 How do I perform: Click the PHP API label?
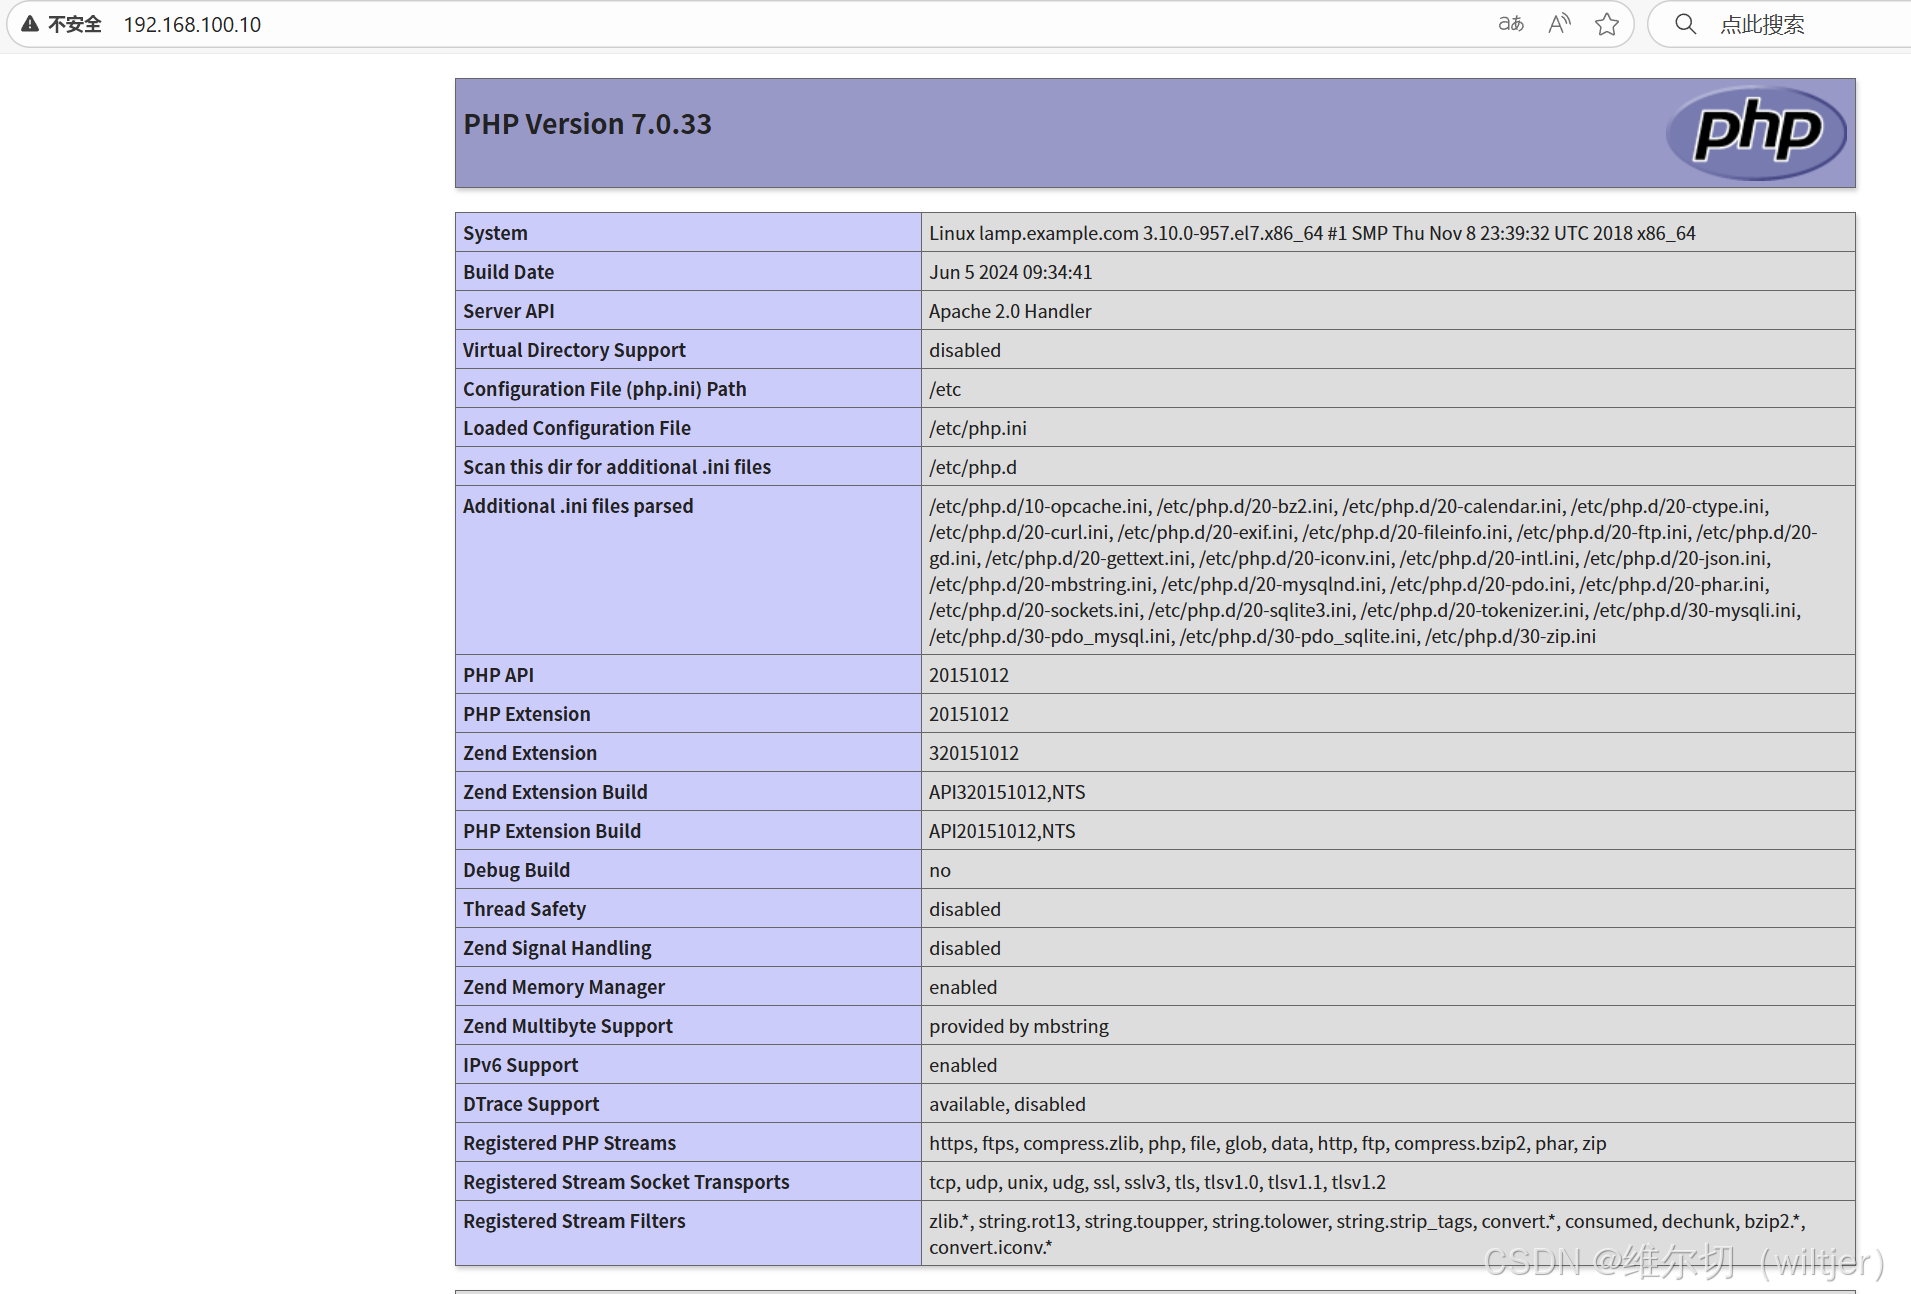click(498, 675)
